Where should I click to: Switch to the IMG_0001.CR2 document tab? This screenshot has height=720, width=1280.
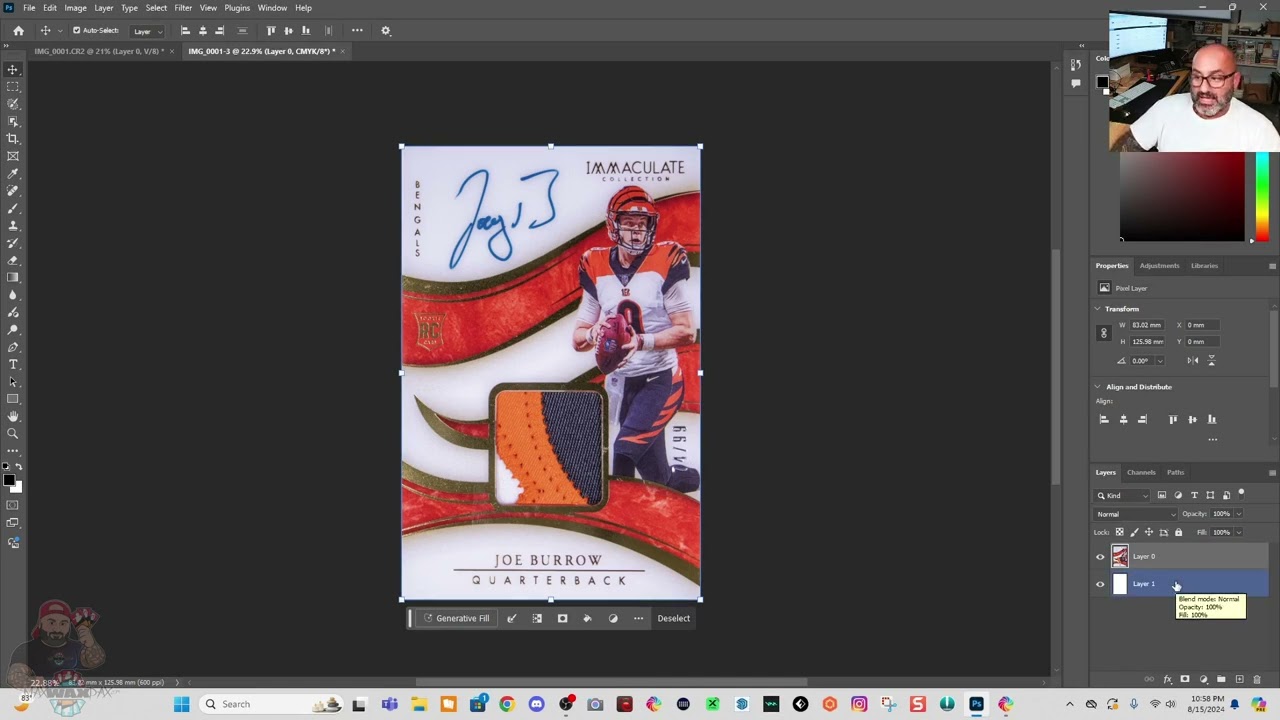coord(97,51)
